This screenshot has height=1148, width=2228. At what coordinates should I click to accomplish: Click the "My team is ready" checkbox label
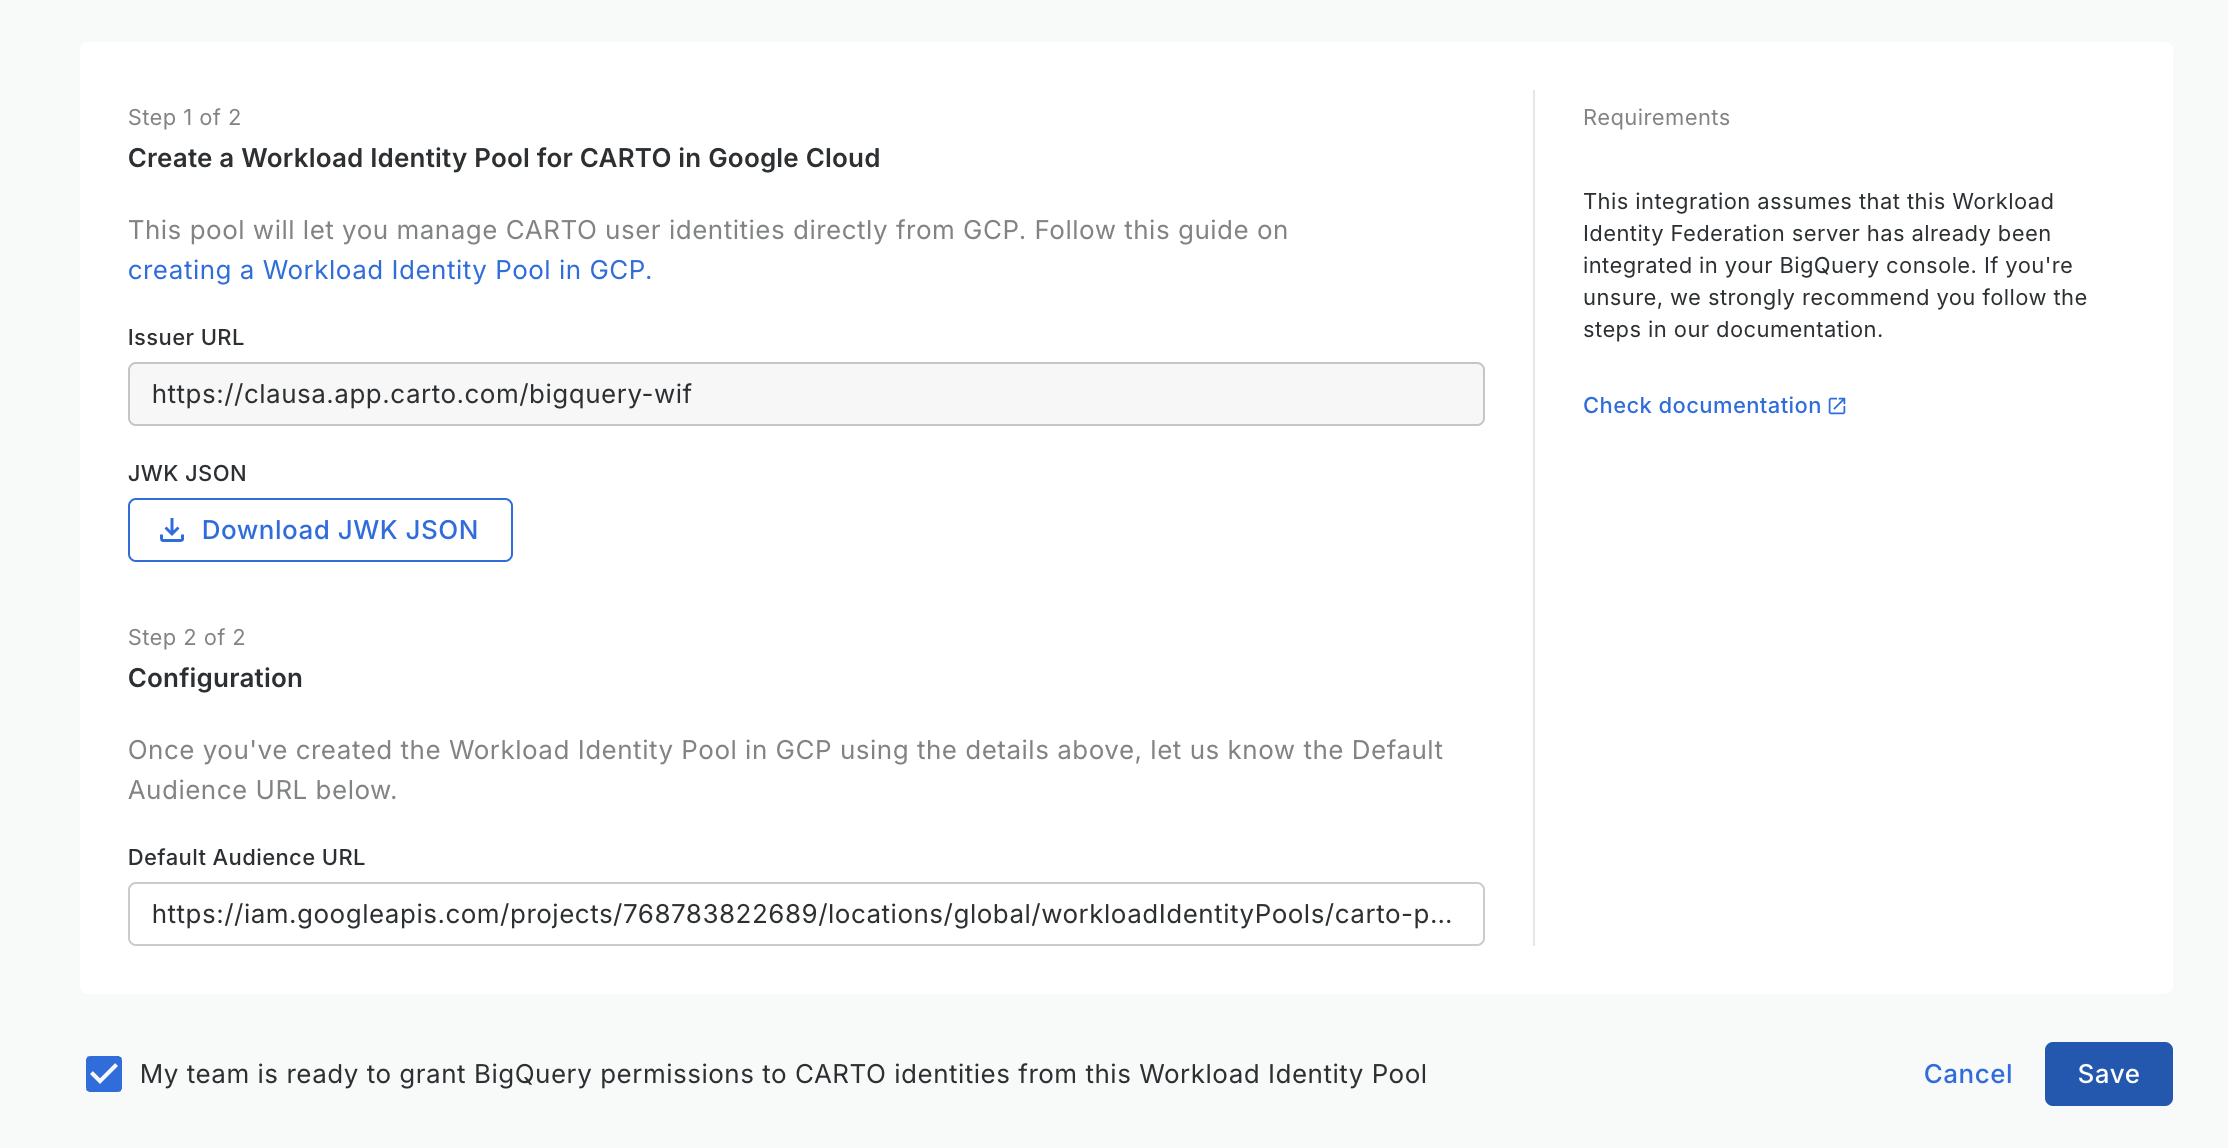click(783, 1074)
